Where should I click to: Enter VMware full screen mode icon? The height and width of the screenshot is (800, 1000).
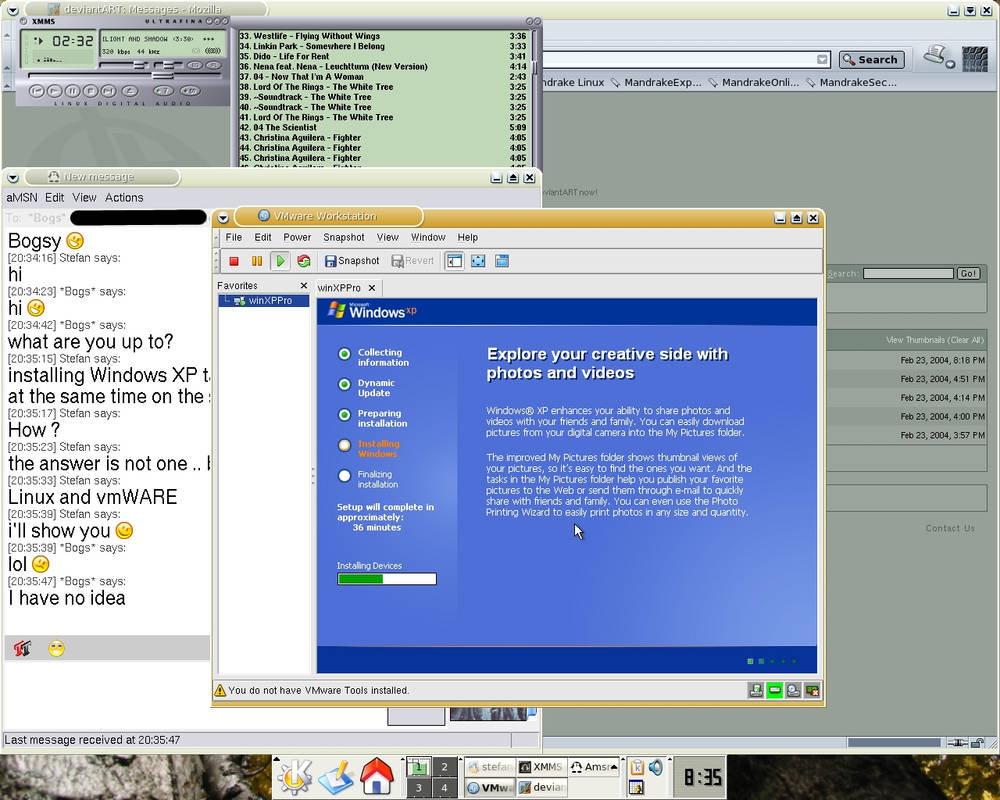(478, 261)
